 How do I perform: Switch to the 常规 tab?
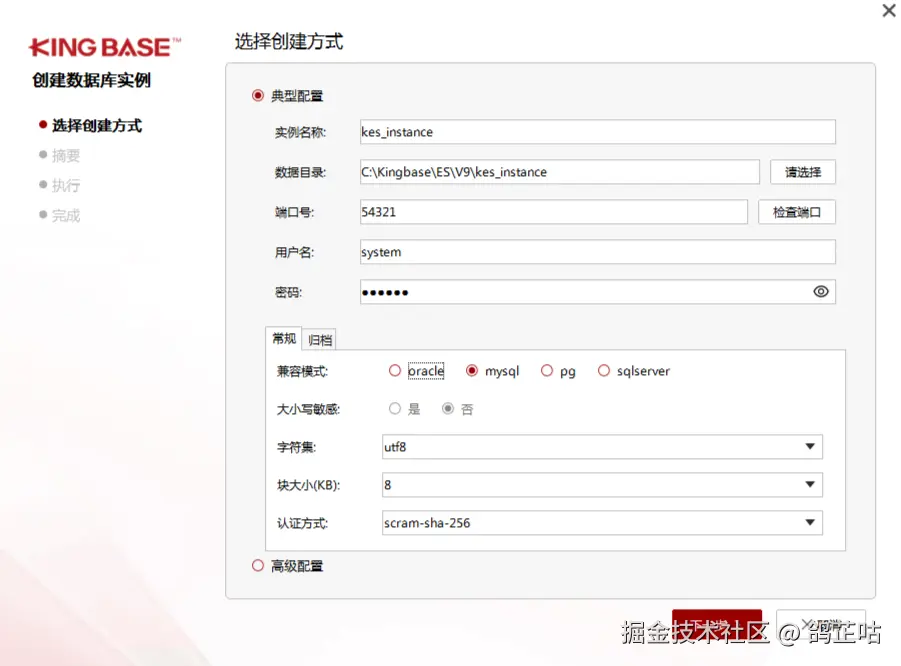[284, 338]
